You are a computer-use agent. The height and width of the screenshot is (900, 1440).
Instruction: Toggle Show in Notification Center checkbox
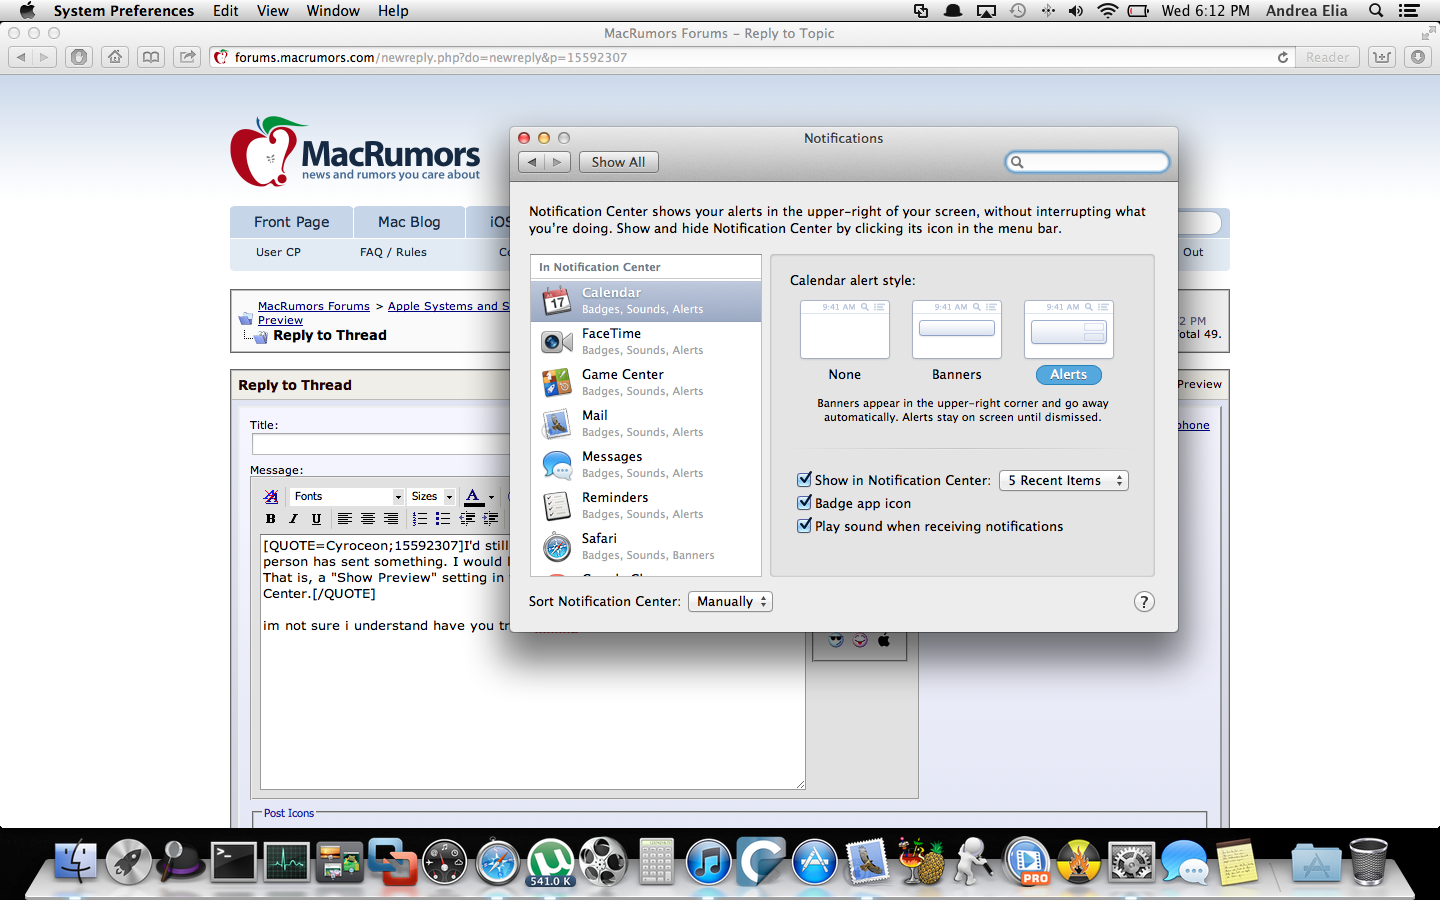pos(804,480)
